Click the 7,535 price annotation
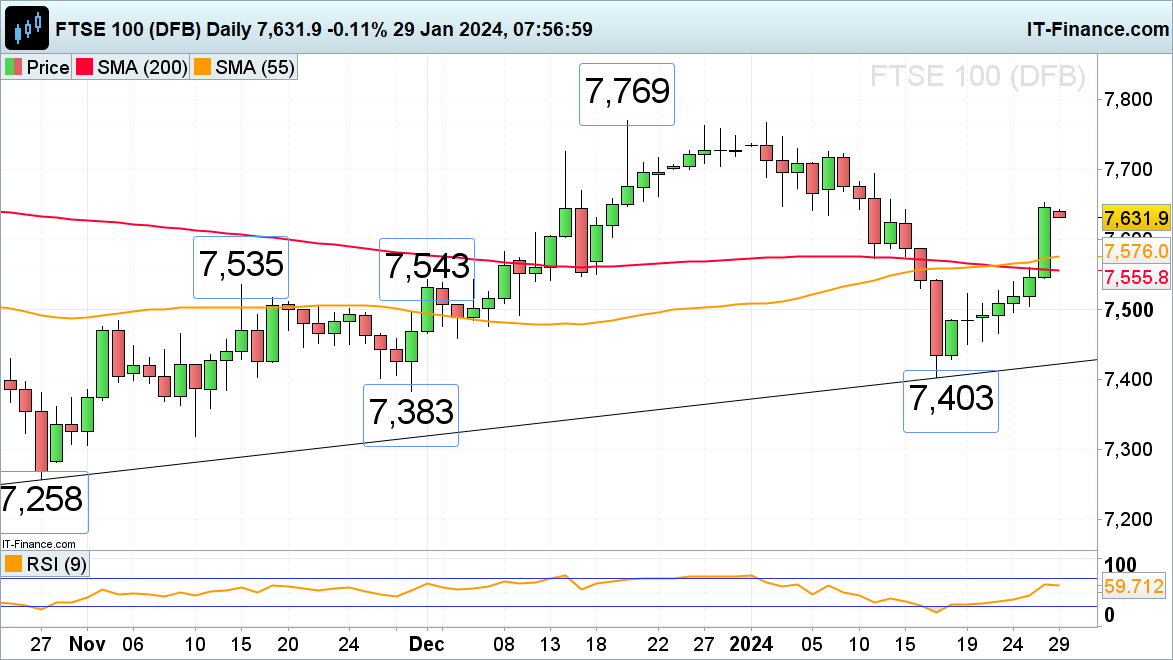The image size is (1173, 660). click(x=241, y=266)
